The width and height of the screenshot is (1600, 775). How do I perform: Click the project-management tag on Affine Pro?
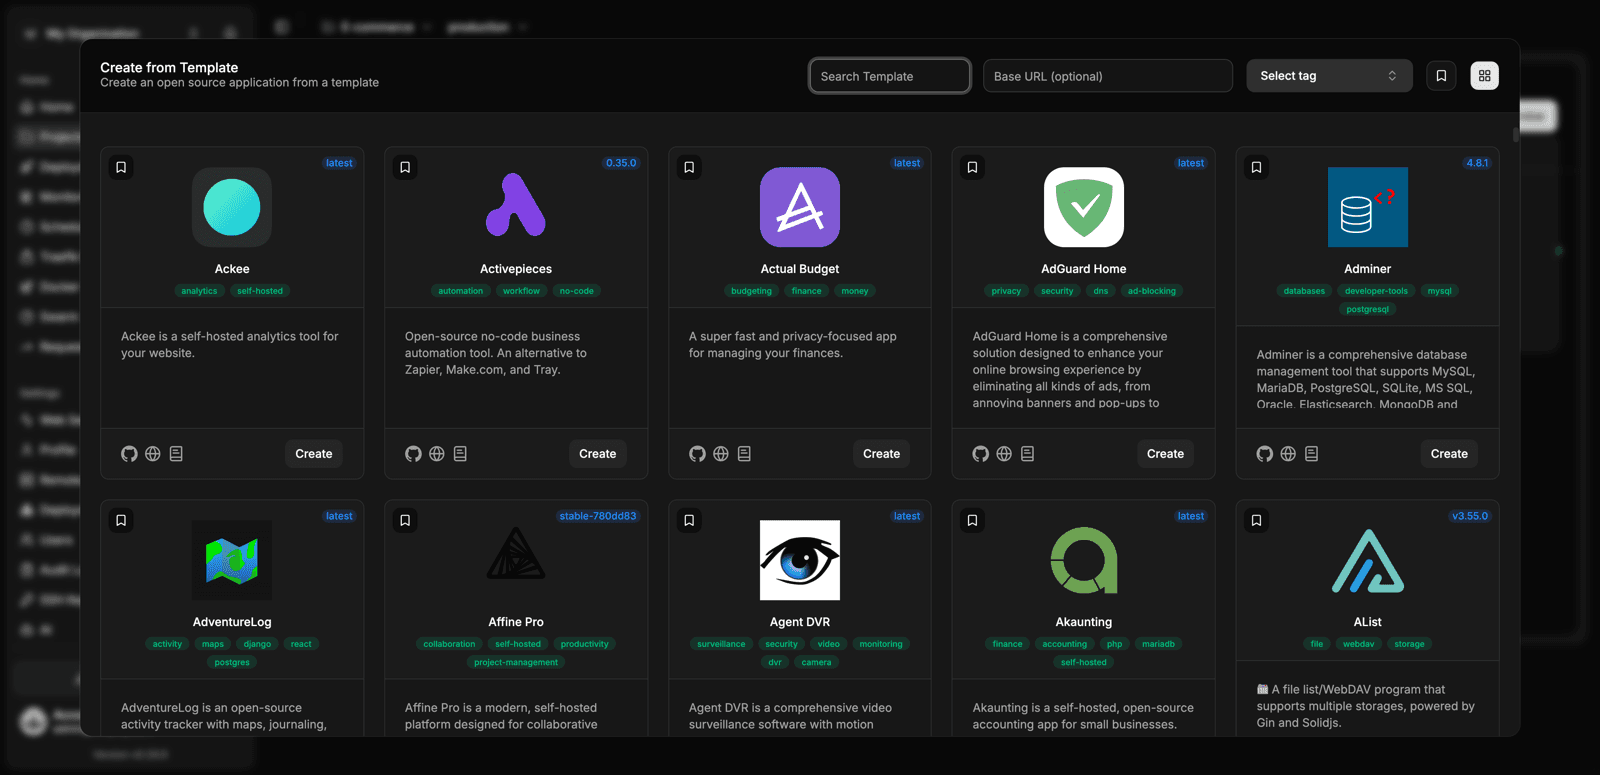pyautogui.click(x=516, y=662)
